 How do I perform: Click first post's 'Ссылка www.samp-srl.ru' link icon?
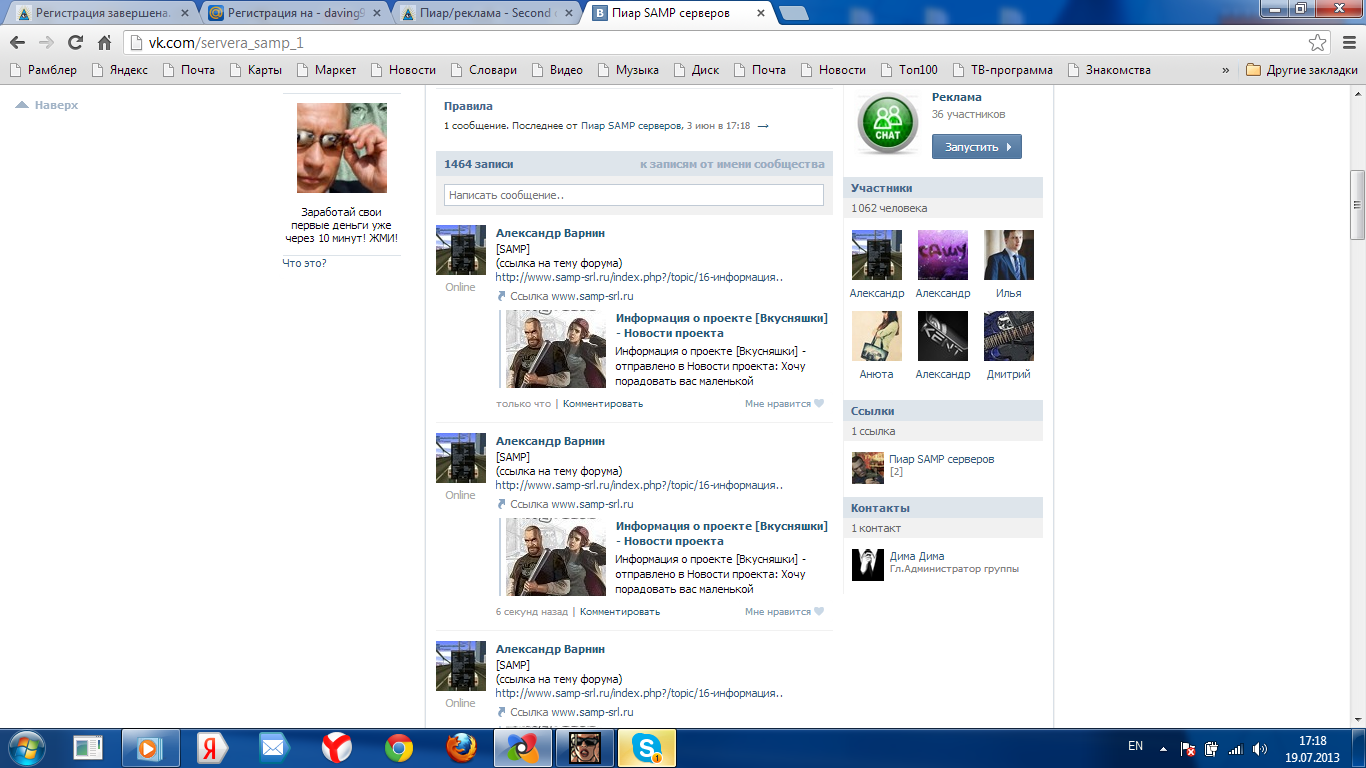pos(502,296)
